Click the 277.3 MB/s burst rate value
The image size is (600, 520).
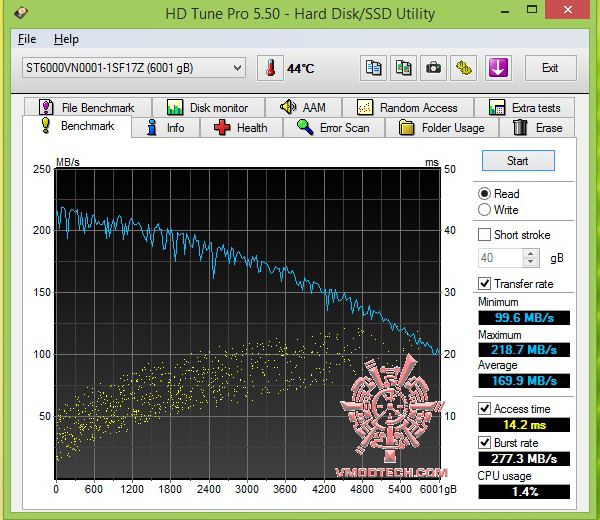pos(524,458)
